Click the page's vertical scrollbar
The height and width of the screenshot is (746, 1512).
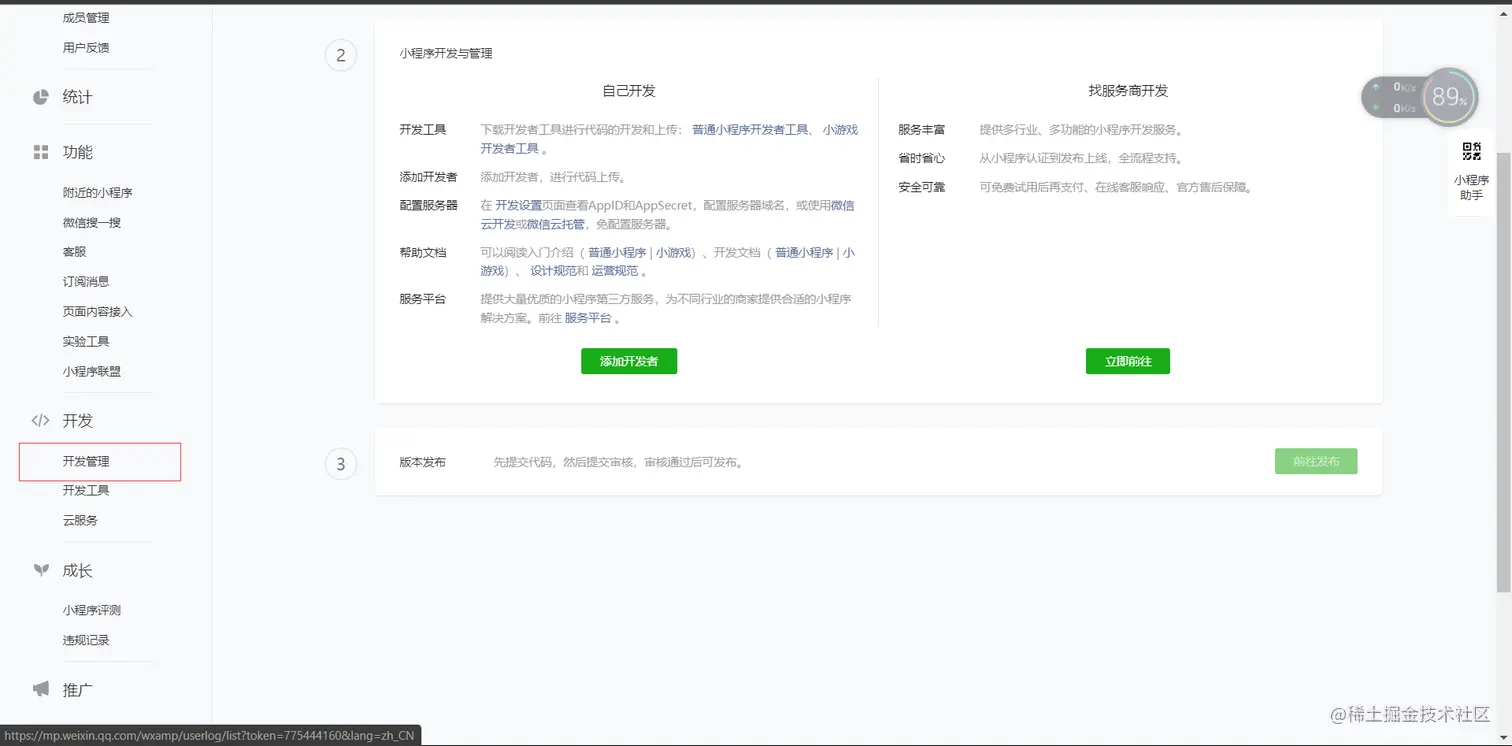pos(1504,370)
